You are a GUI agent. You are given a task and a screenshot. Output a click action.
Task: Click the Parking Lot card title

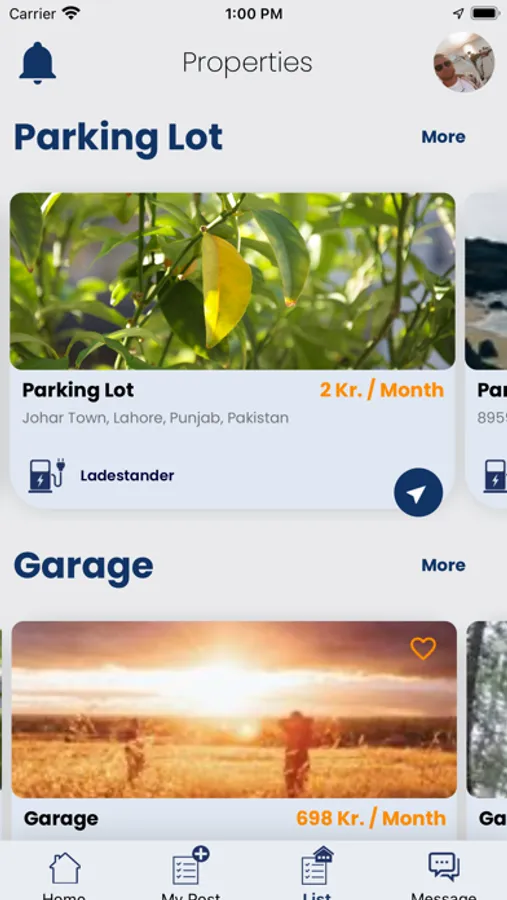(x=78, y=390)
